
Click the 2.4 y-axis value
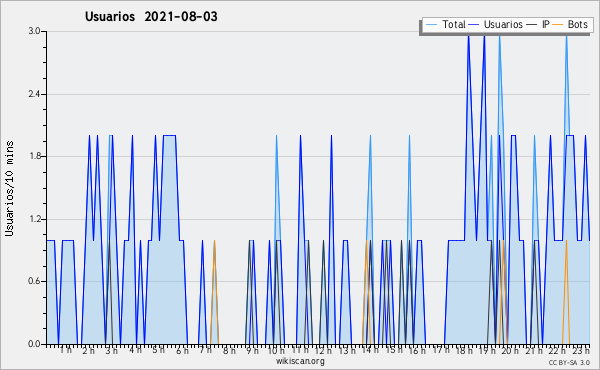(x=34, y=94)
